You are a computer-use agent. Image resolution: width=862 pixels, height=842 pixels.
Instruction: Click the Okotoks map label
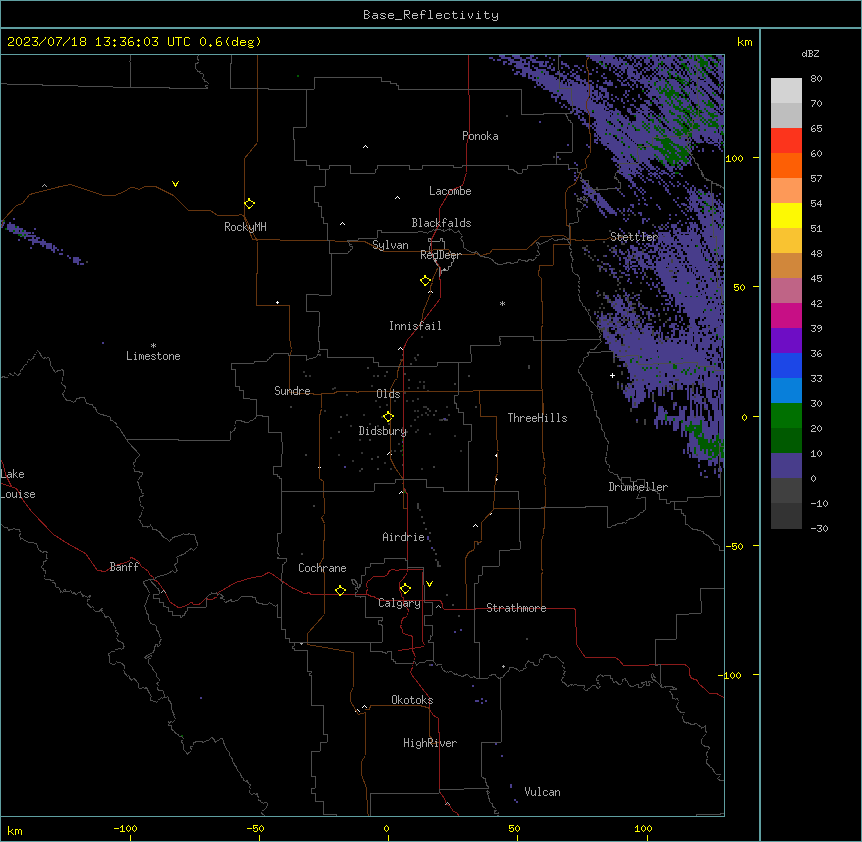[x=412, y=700]
